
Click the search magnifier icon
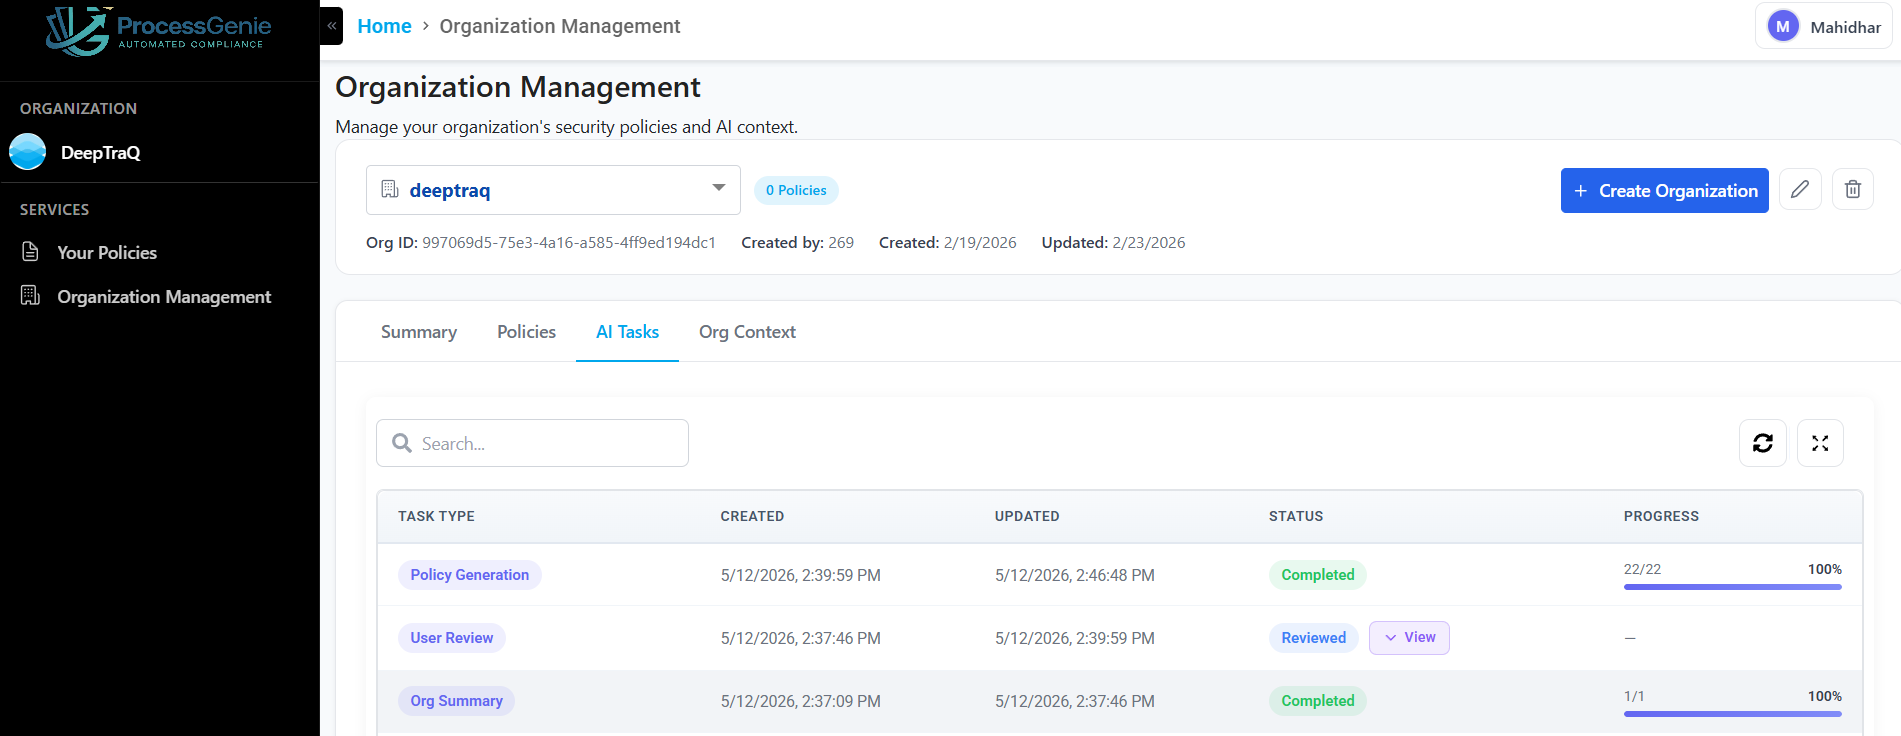pyautogui.click(x=402, y=443)
